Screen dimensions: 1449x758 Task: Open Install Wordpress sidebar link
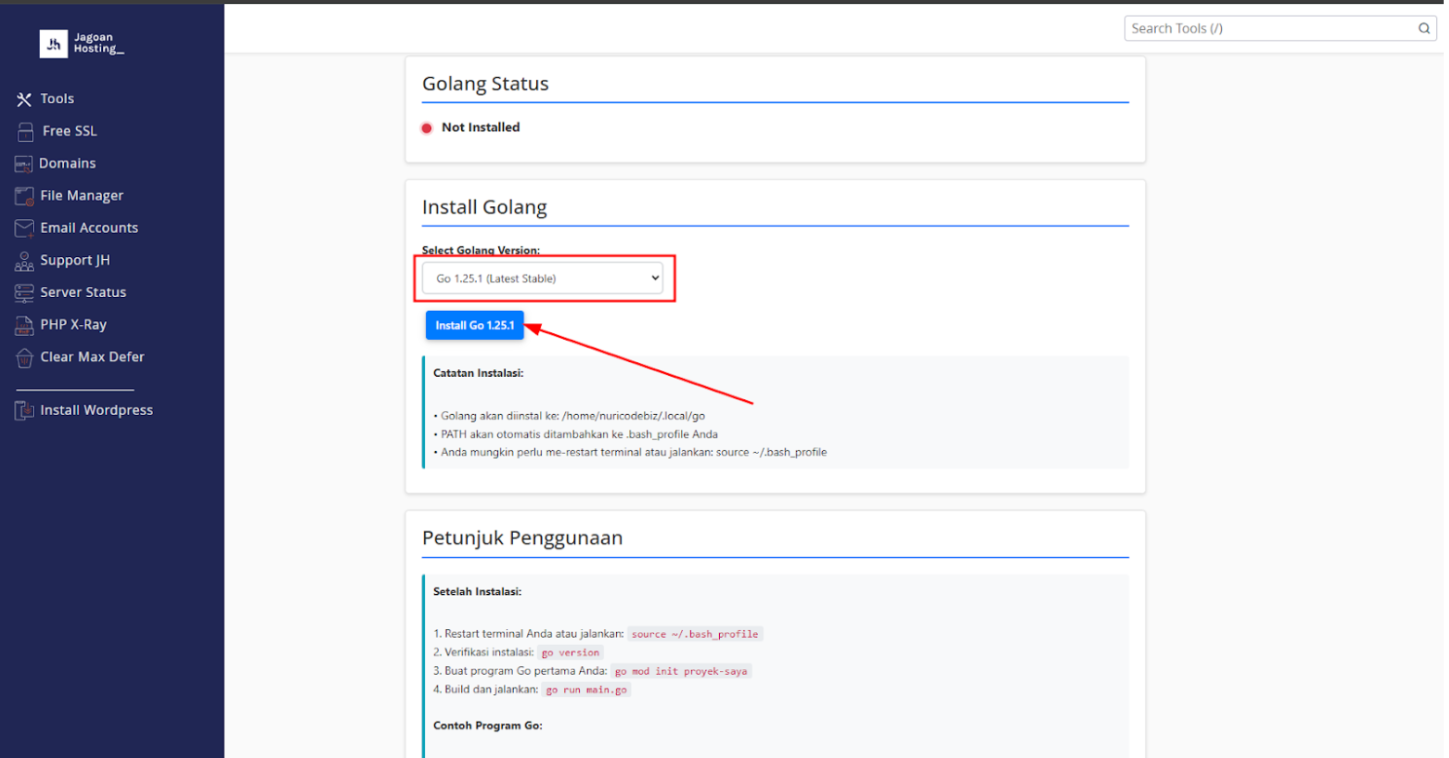tap(96, 411)
